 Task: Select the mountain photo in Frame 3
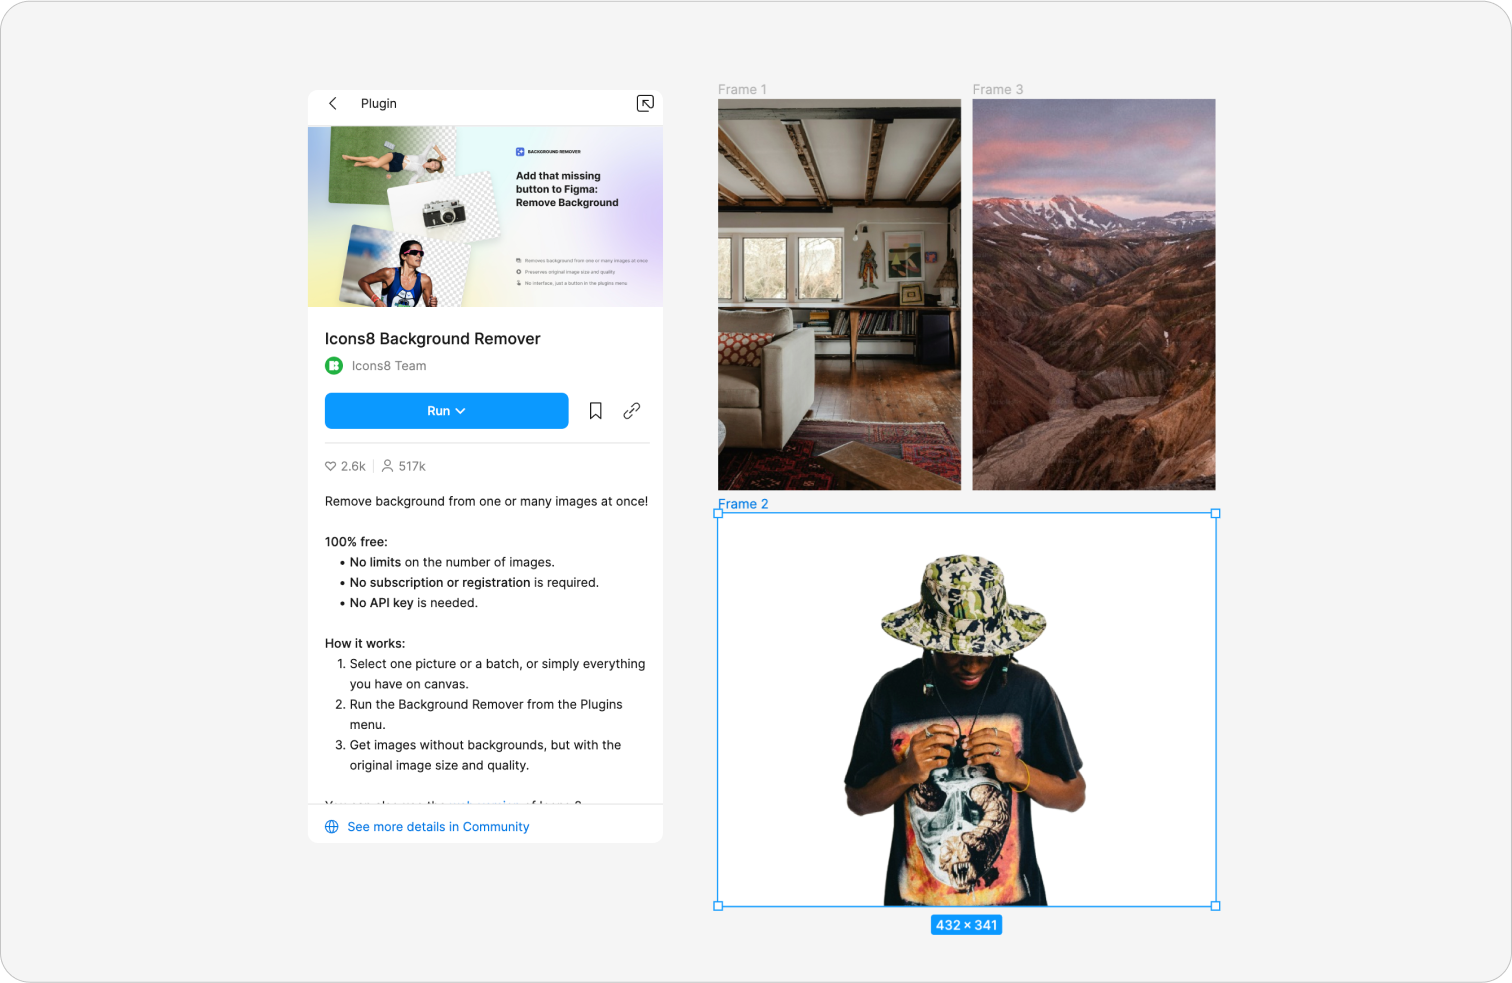(x=1093, y=293)
